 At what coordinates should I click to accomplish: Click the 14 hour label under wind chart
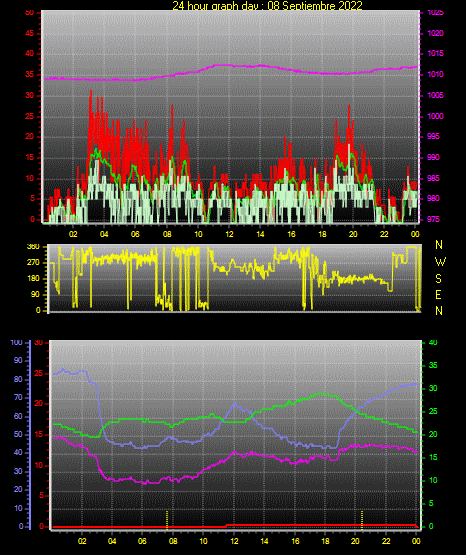(x=260, y=234)
